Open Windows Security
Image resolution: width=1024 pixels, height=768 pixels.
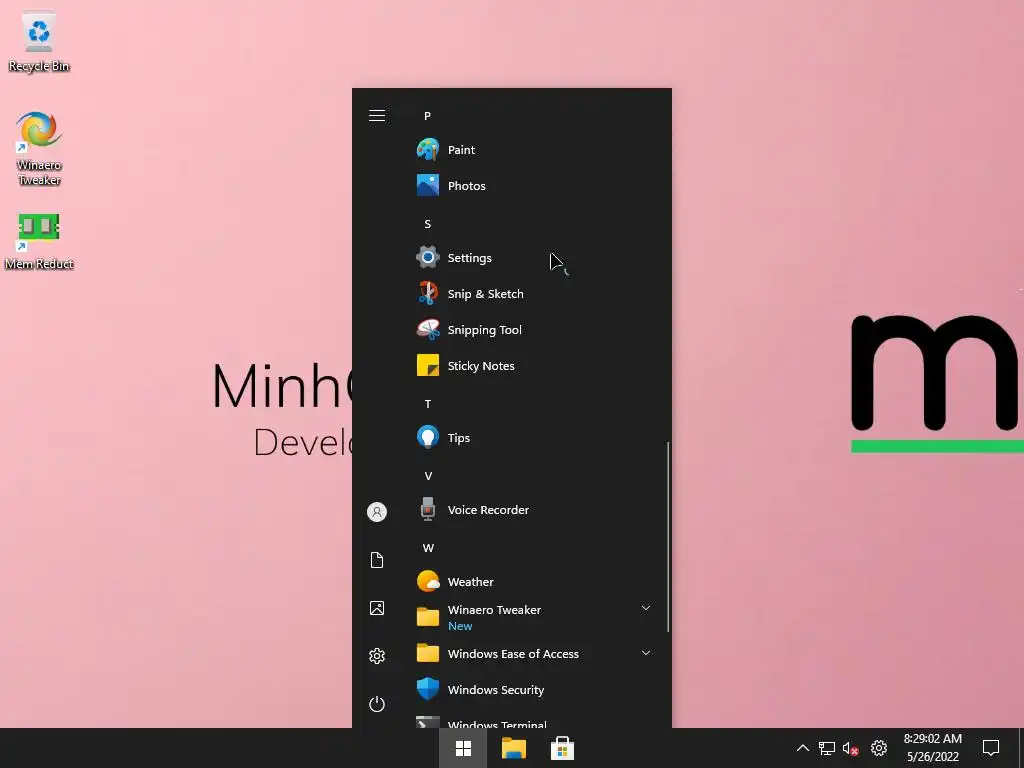coord(534,690)
